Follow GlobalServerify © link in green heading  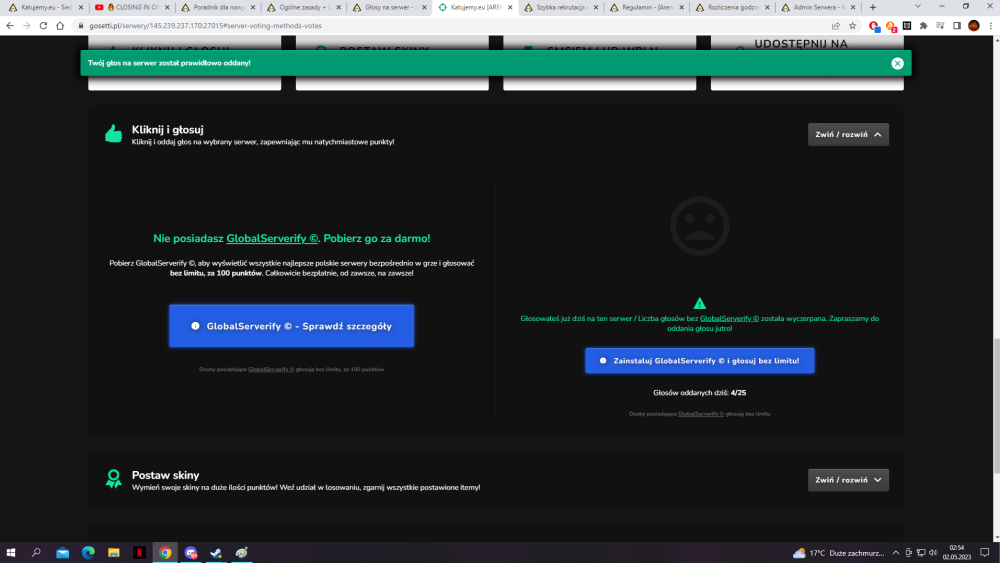click(272, 238)
